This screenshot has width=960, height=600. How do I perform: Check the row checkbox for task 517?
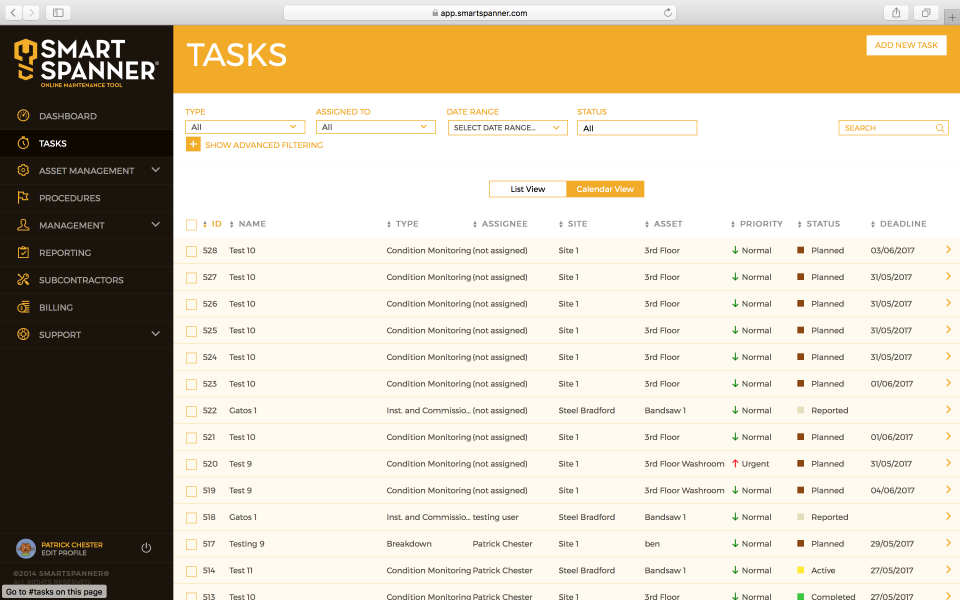pos(191,543)
